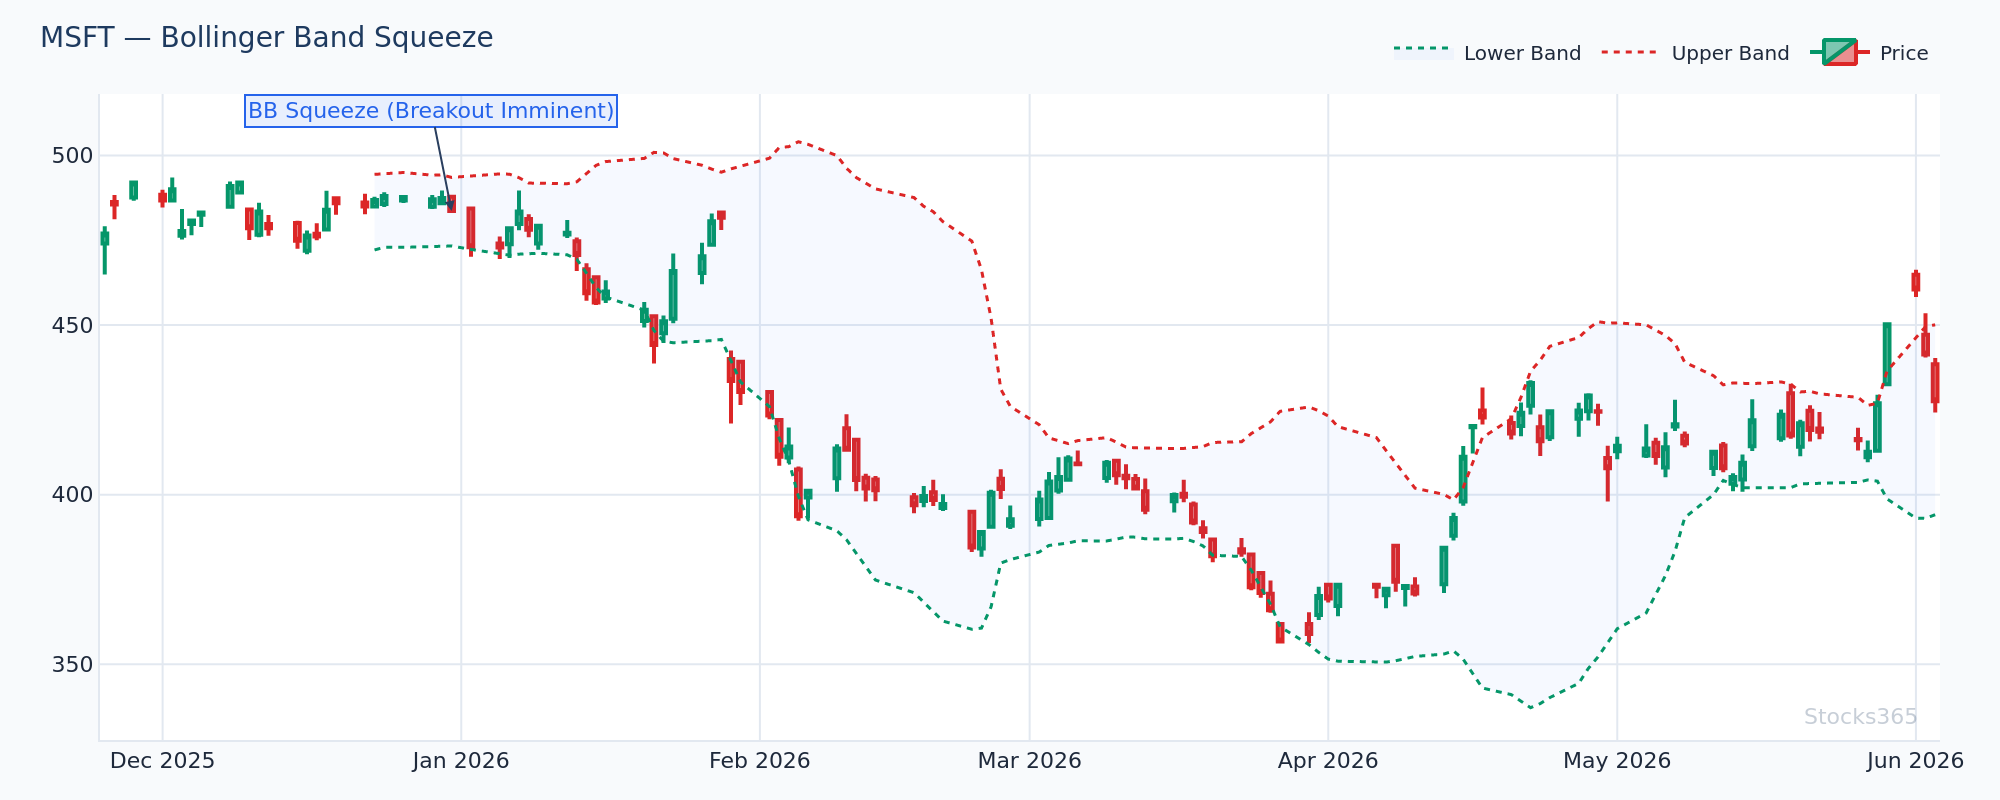Click the 400 price axis label

[75, 495]
